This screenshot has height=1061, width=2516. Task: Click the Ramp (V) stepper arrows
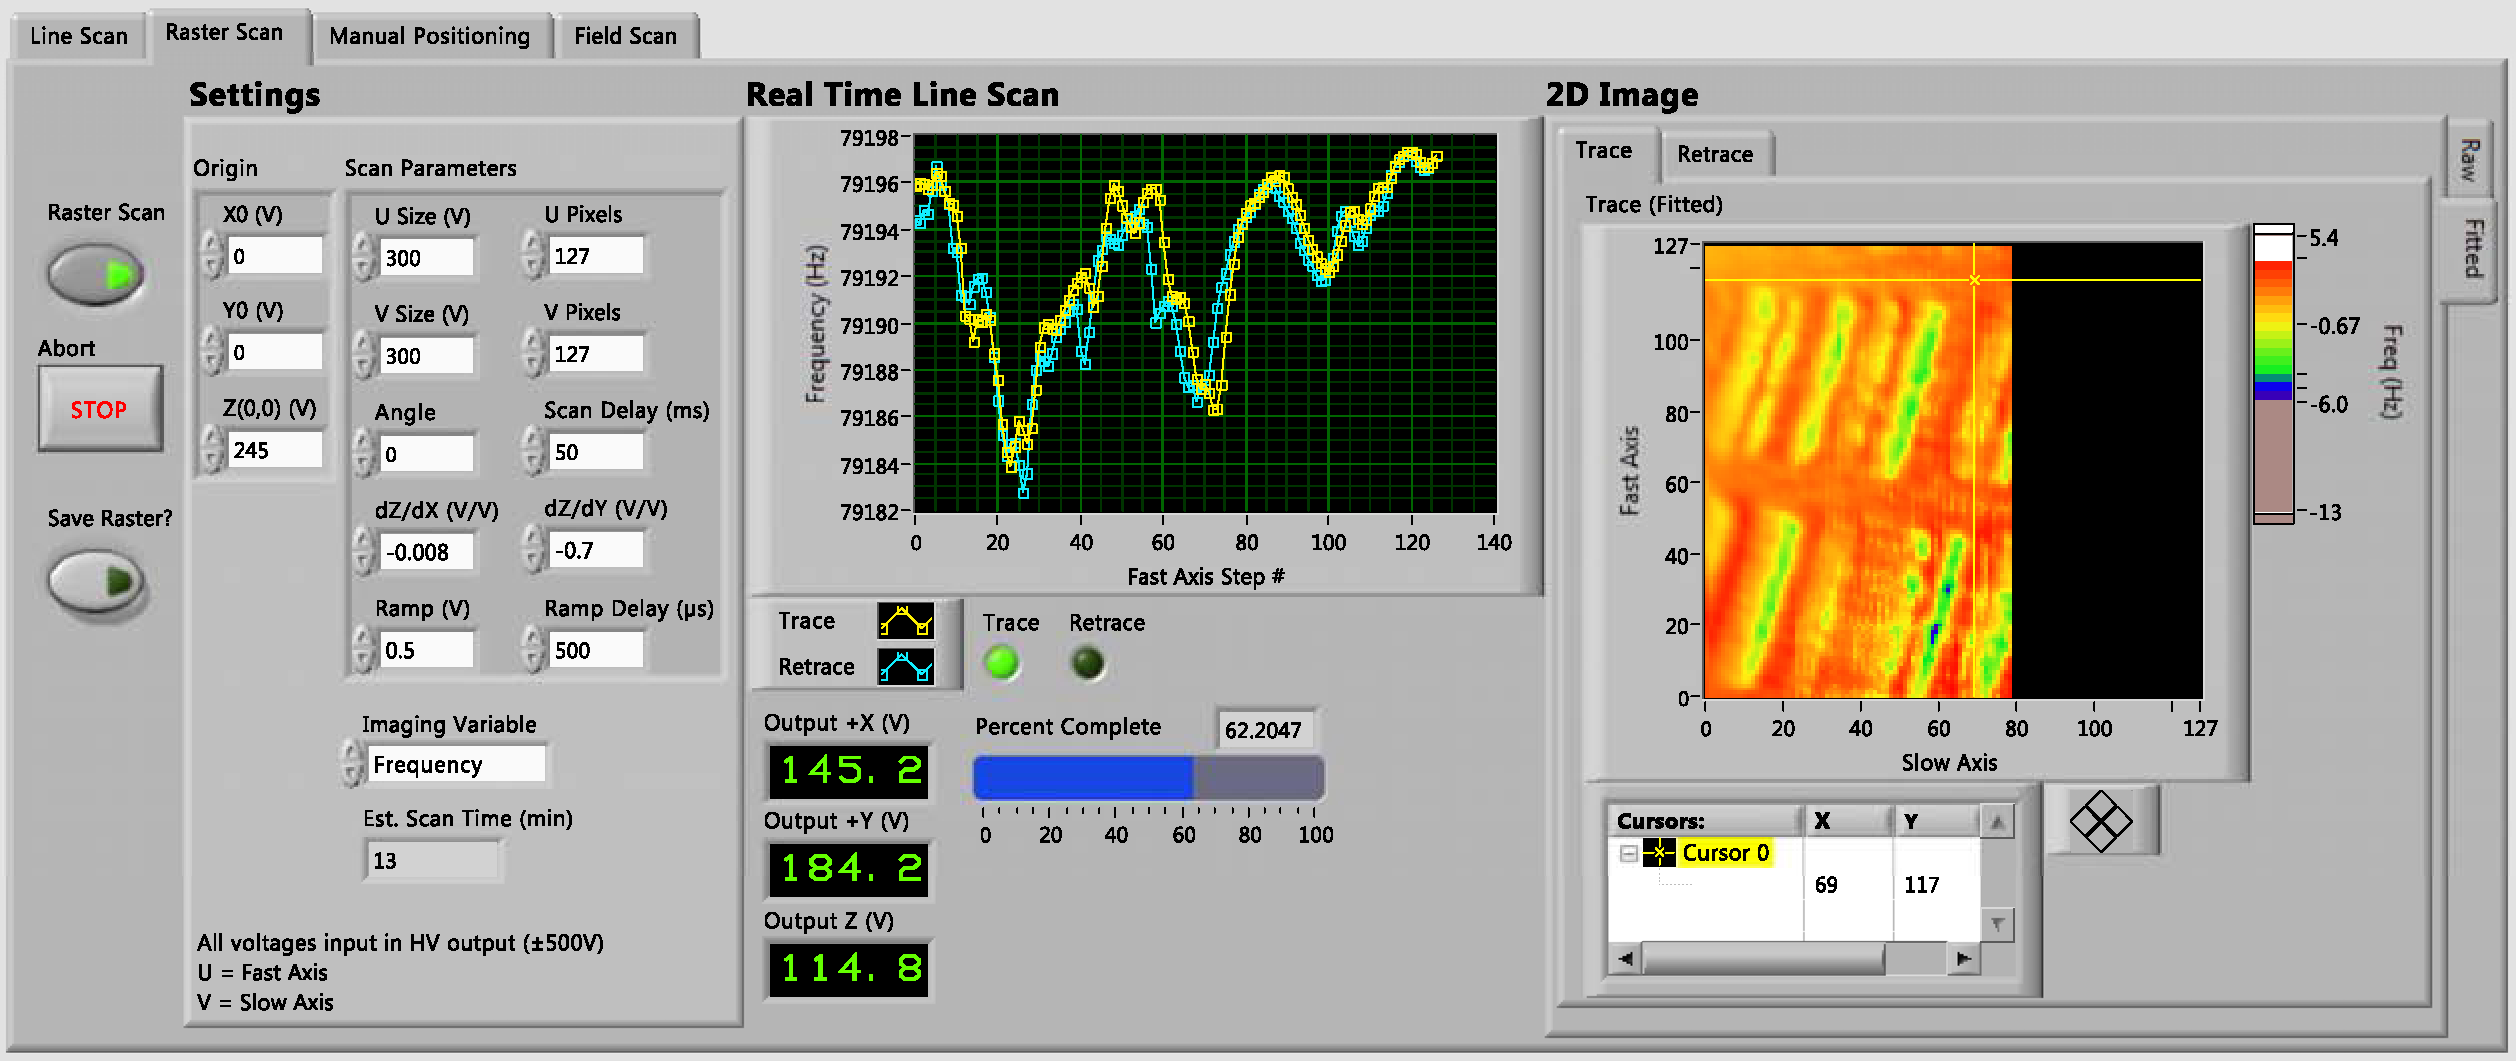[364, 650]
